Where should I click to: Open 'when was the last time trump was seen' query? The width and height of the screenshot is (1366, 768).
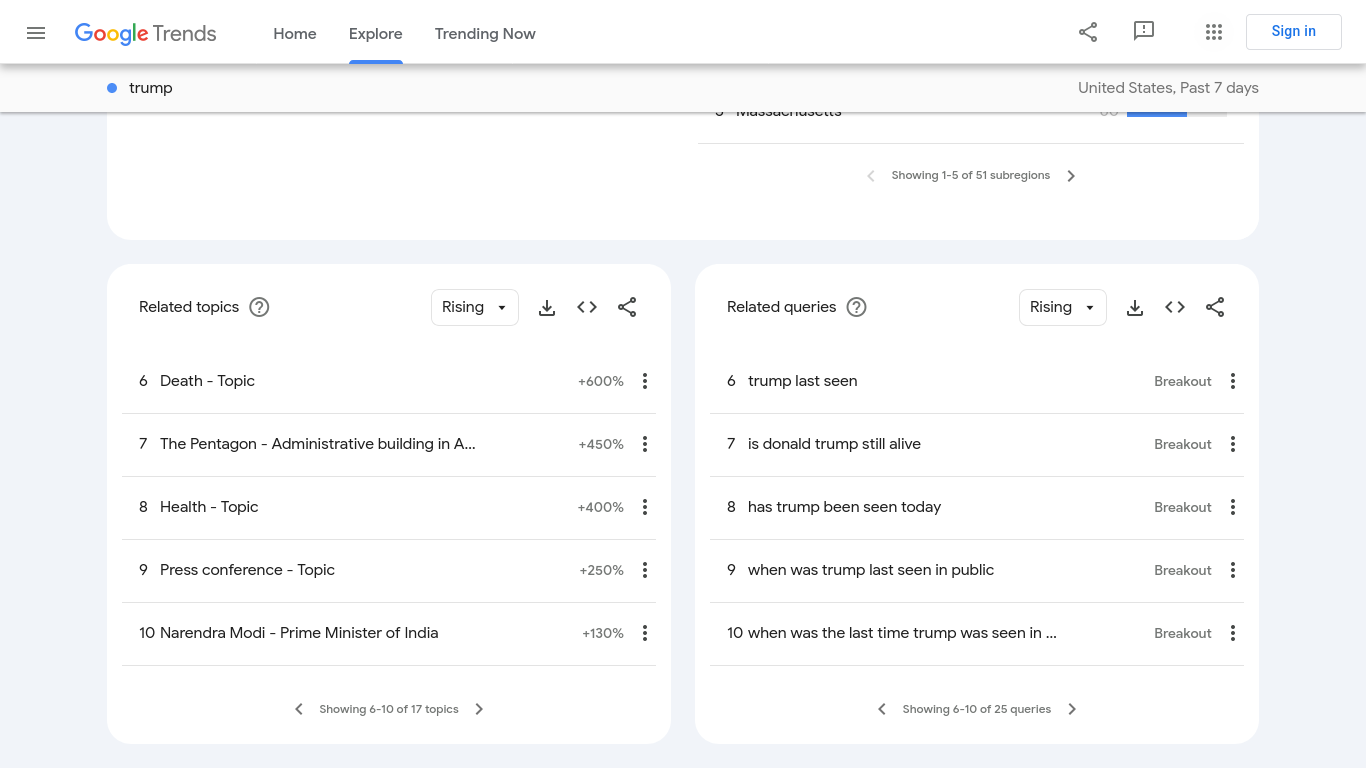(x=902, y=633)
